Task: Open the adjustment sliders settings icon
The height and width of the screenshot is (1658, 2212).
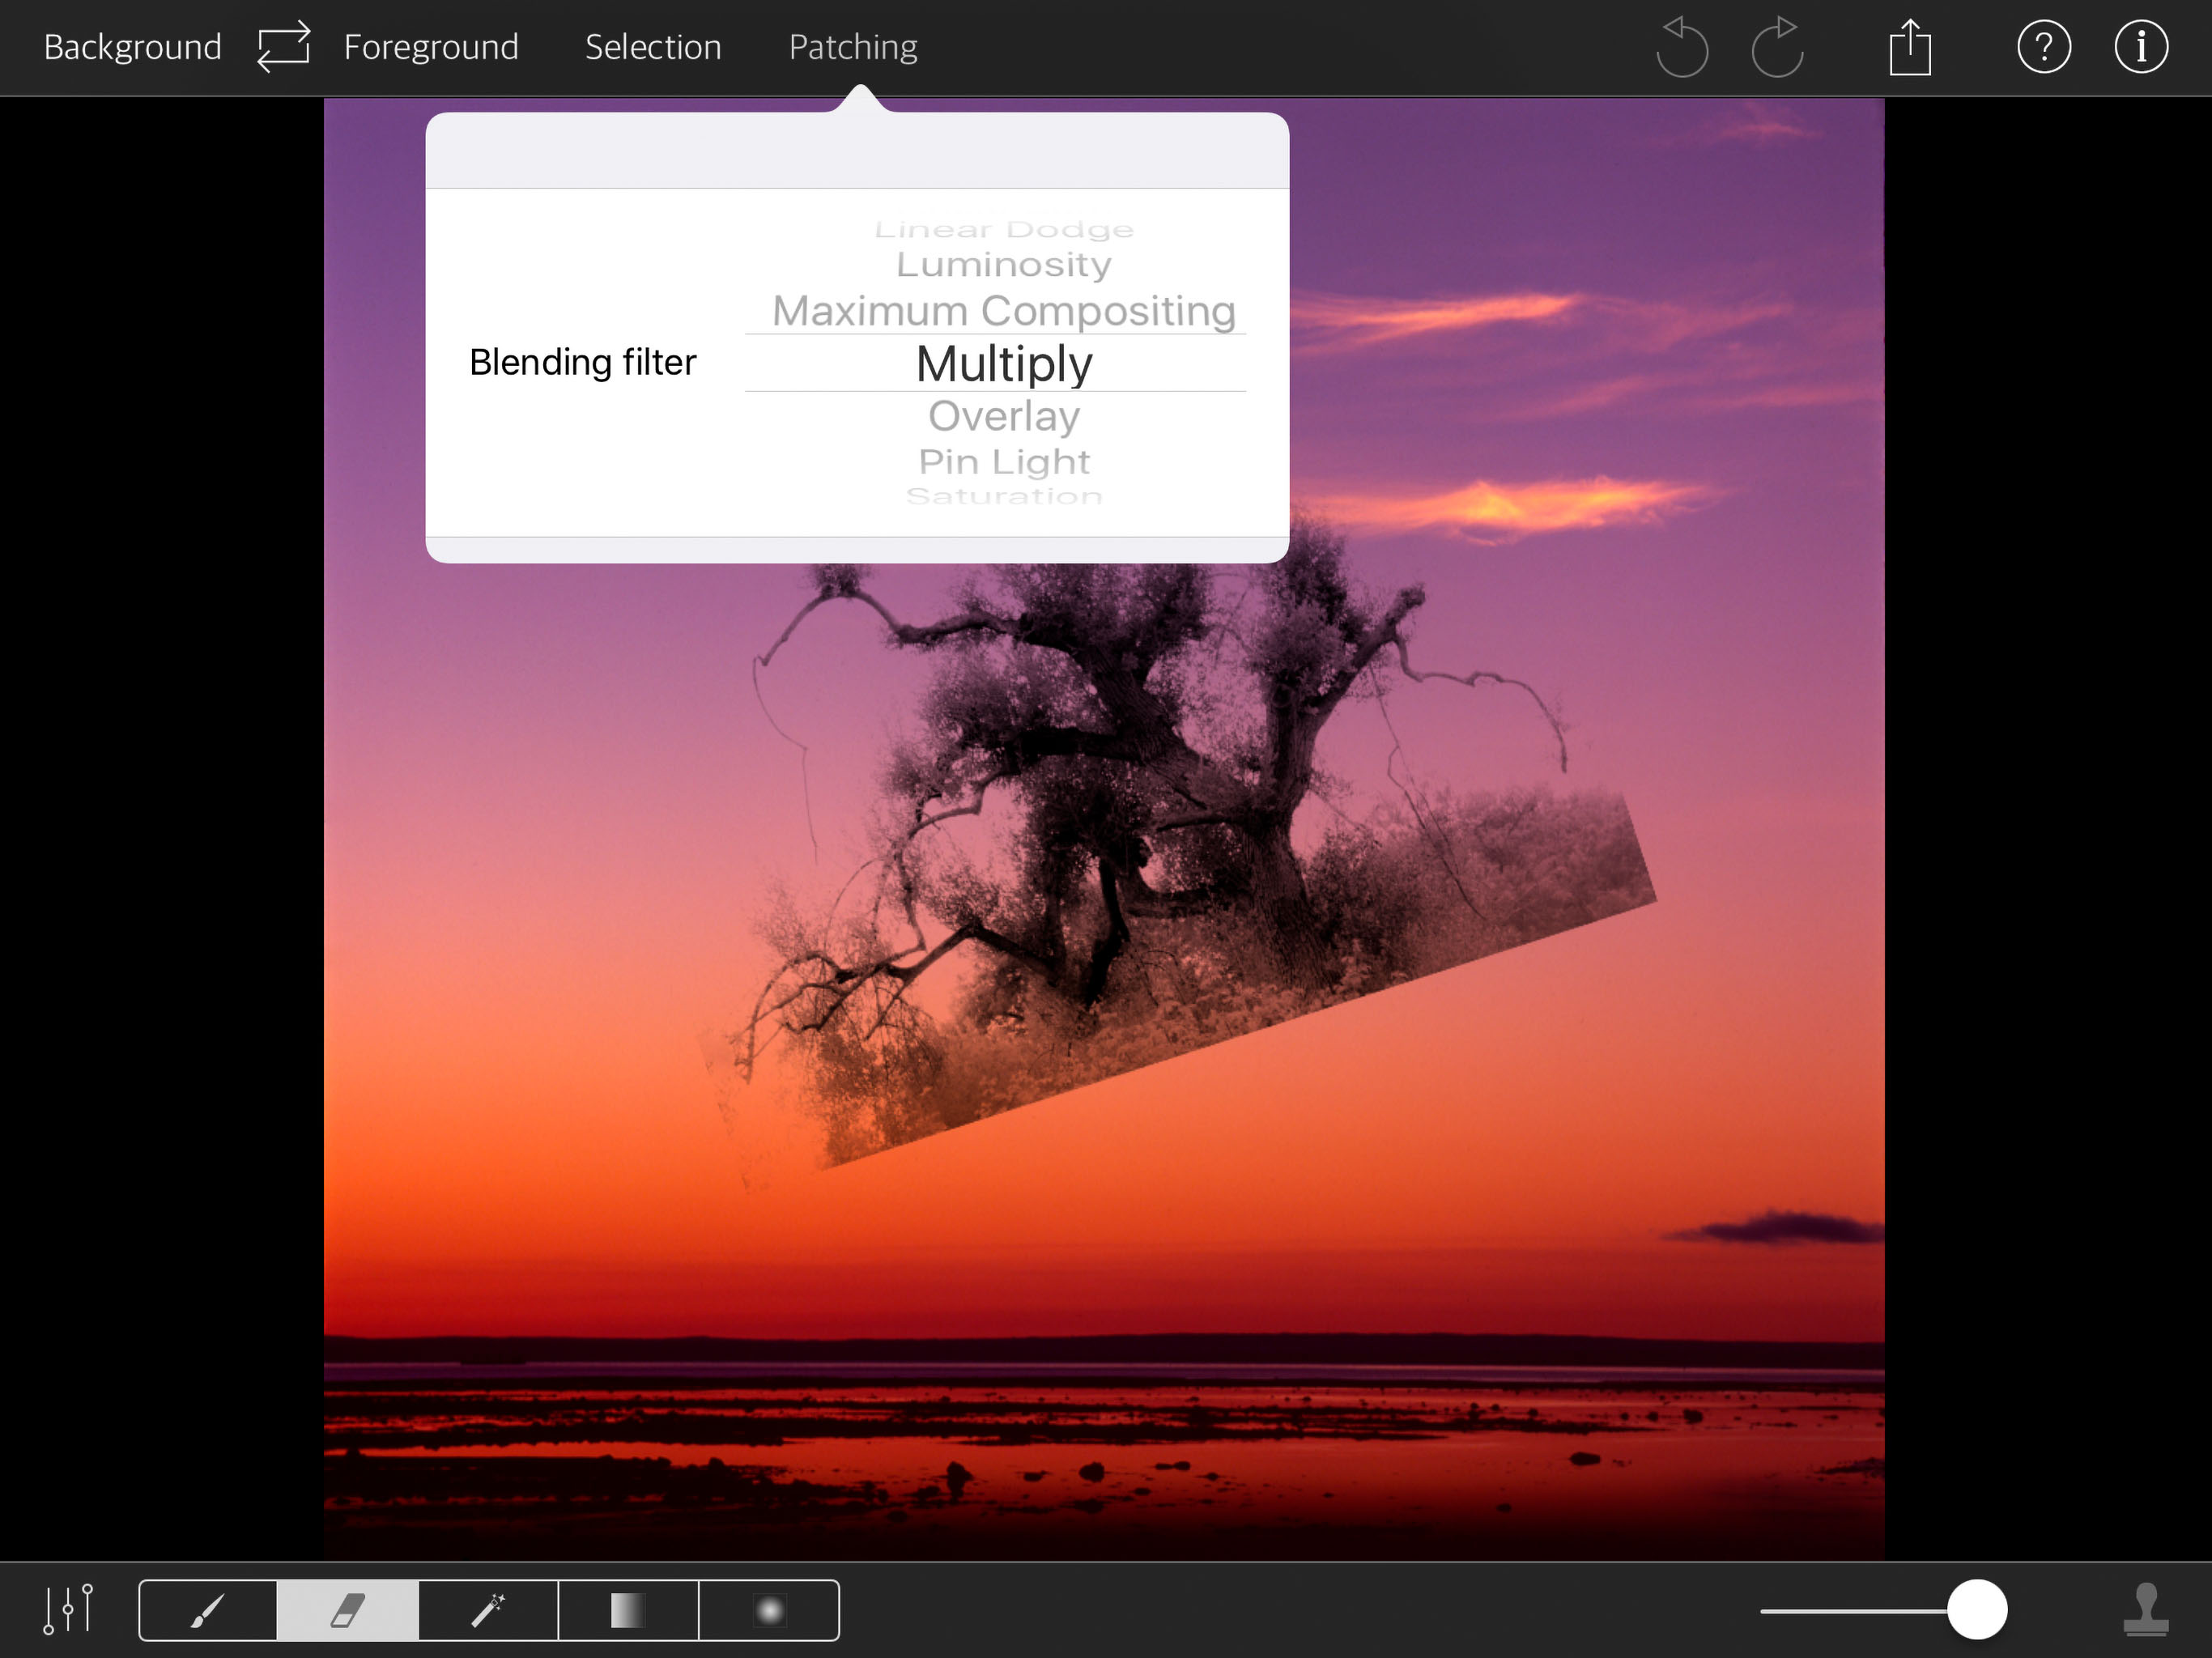Action: (68, 1609)
